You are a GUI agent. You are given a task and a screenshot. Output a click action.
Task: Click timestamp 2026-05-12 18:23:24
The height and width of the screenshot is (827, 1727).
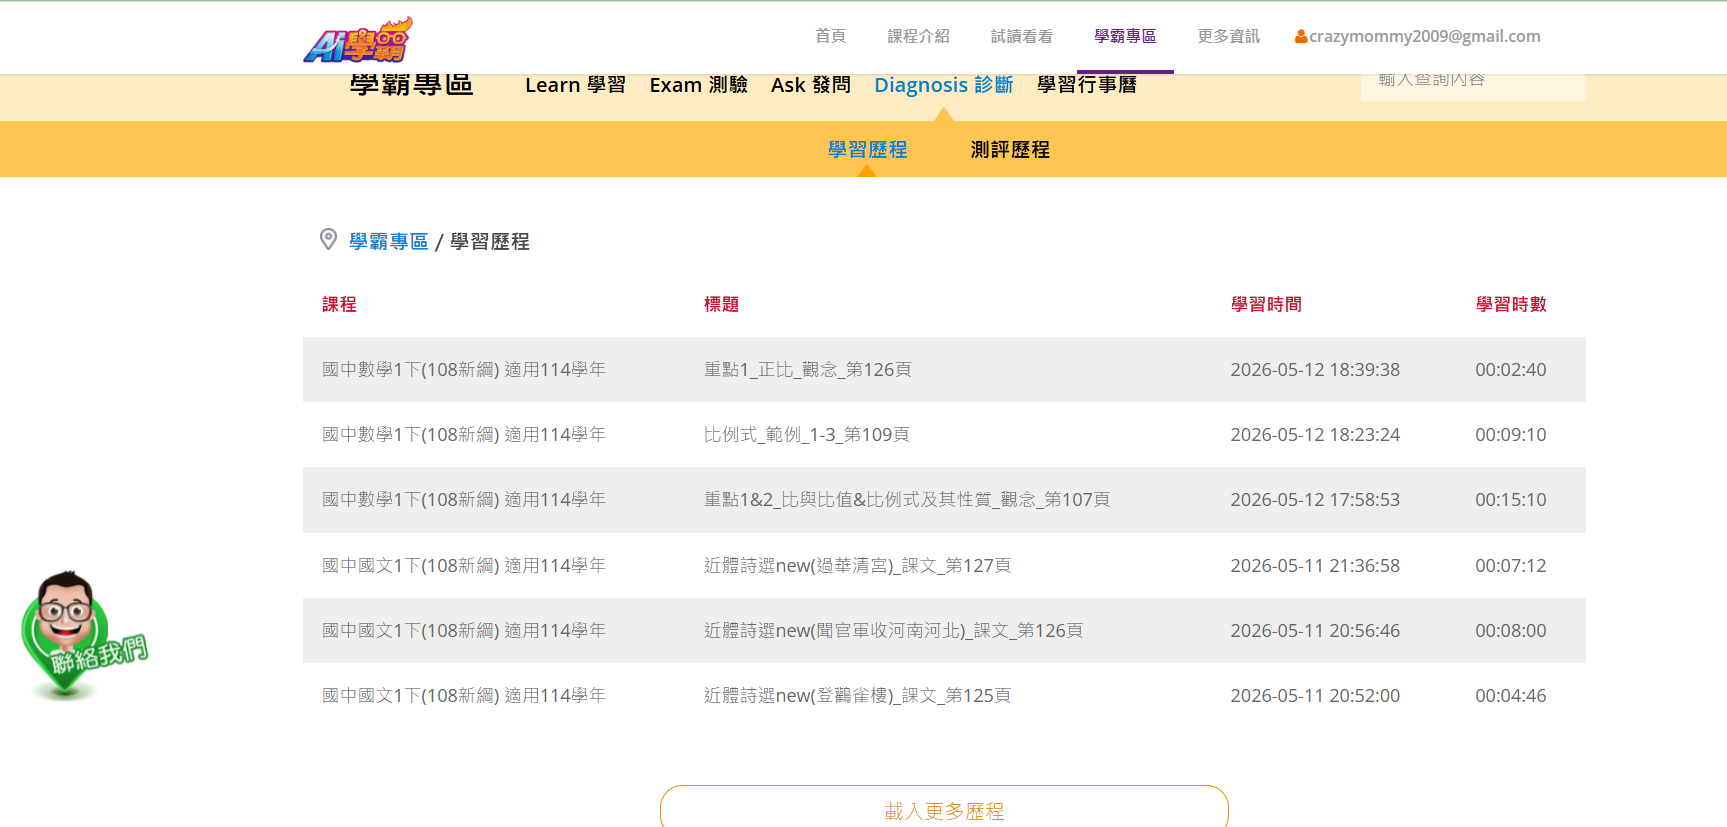(x=1315, y=434)
